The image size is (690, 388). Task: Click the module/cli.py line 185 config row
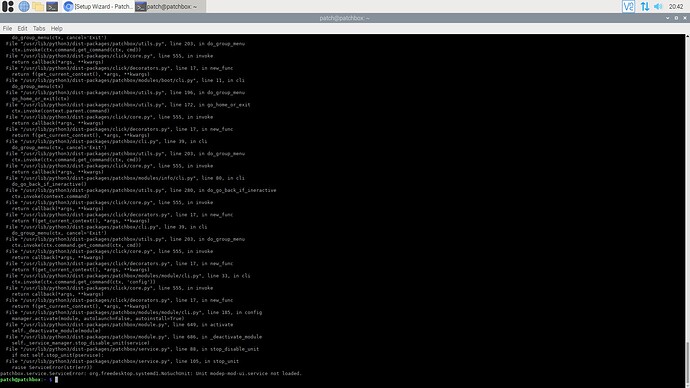pos(134,312)
